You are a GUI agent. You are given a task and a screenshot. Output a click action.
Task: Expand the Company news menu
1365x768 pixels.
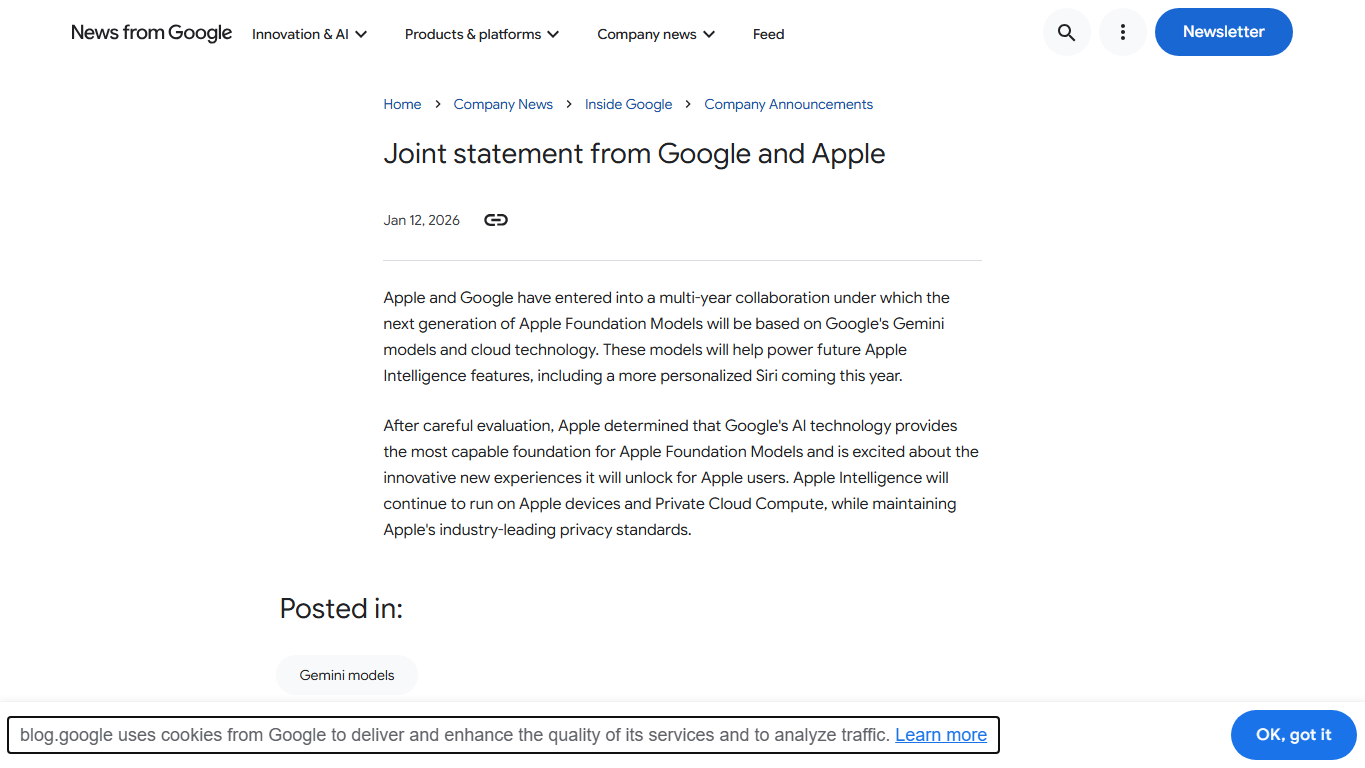(656, 34)
